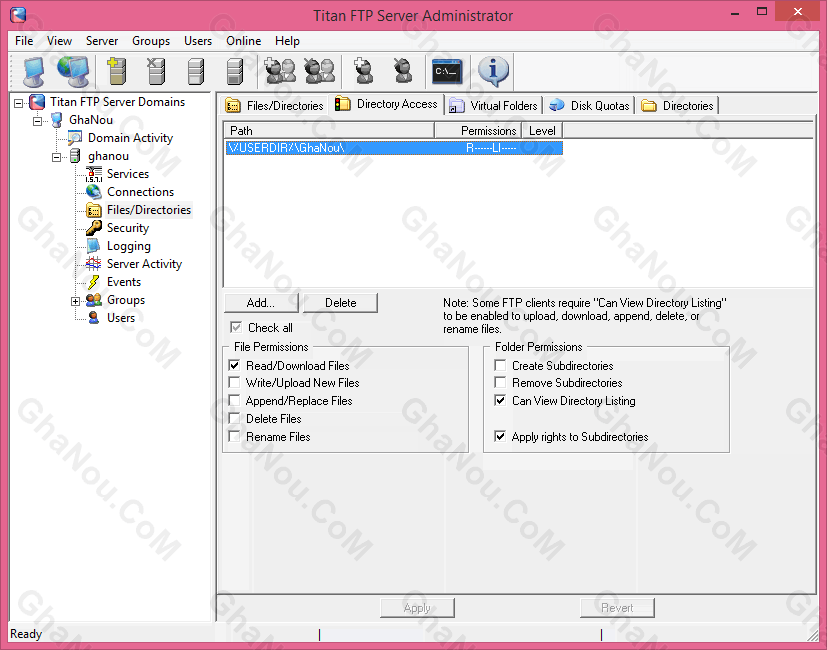
Task: Open the Groups menu
Action: [x=151, y=41]
